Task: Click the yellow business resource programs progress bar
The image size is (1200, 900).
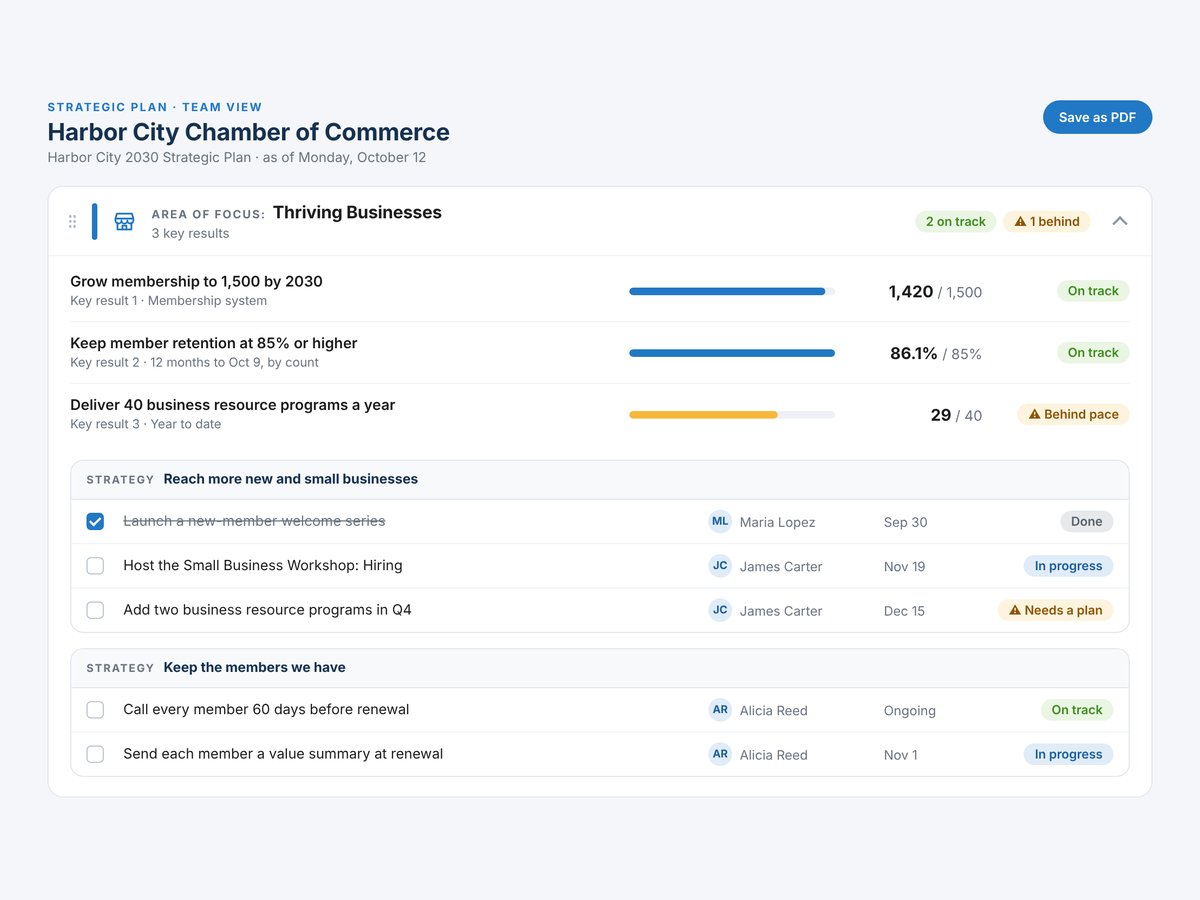Action: point(732,414)
